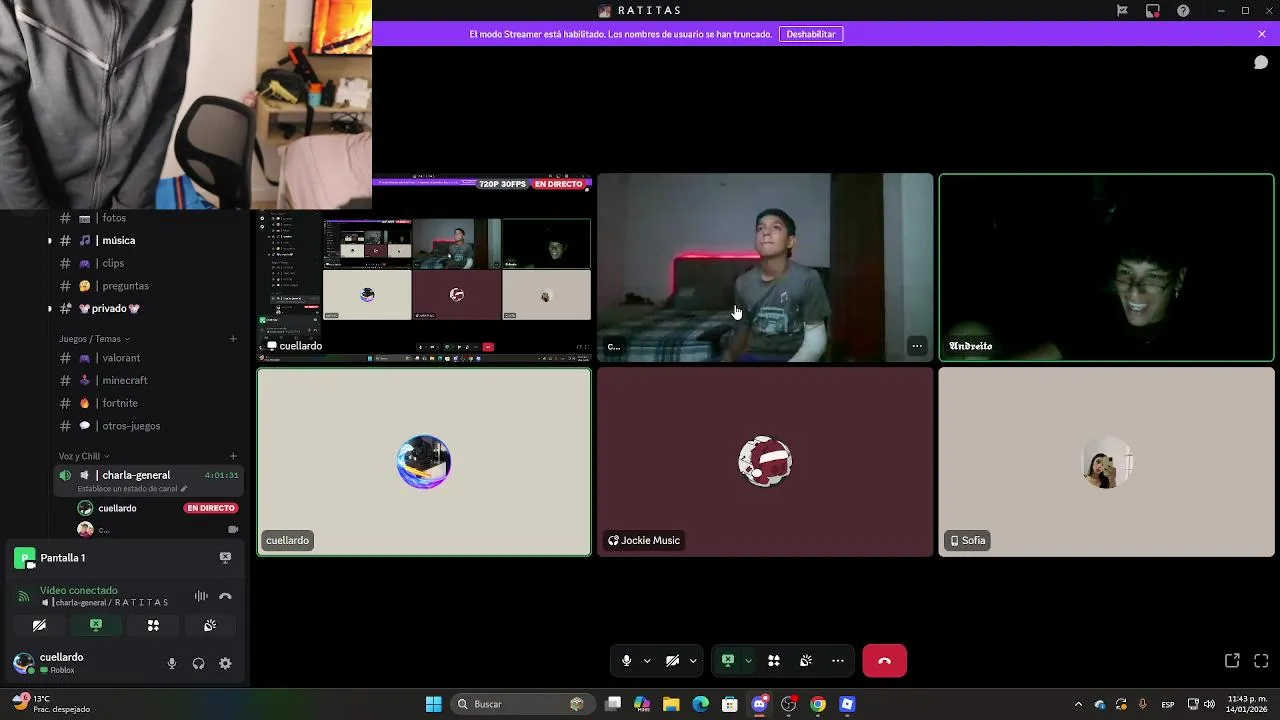Enter full screen call view
Viewport: 1280px width, 720px height.
pyautogui.click(x=1261, y=661)
